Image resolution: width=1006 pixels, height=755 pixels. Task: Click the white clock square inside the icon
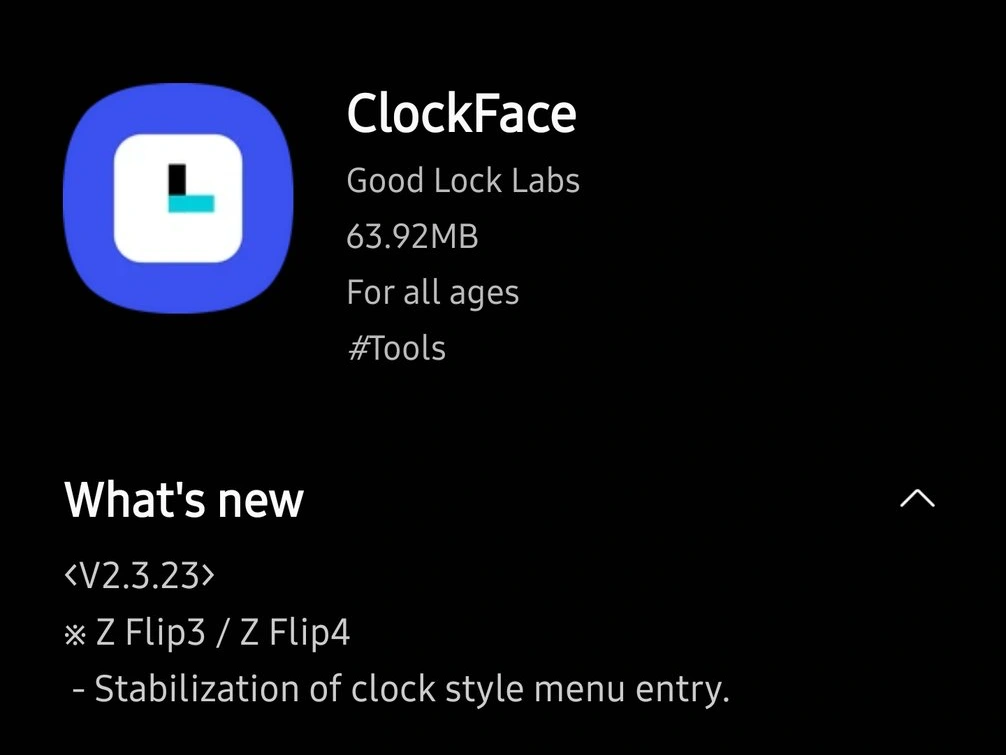178,198
